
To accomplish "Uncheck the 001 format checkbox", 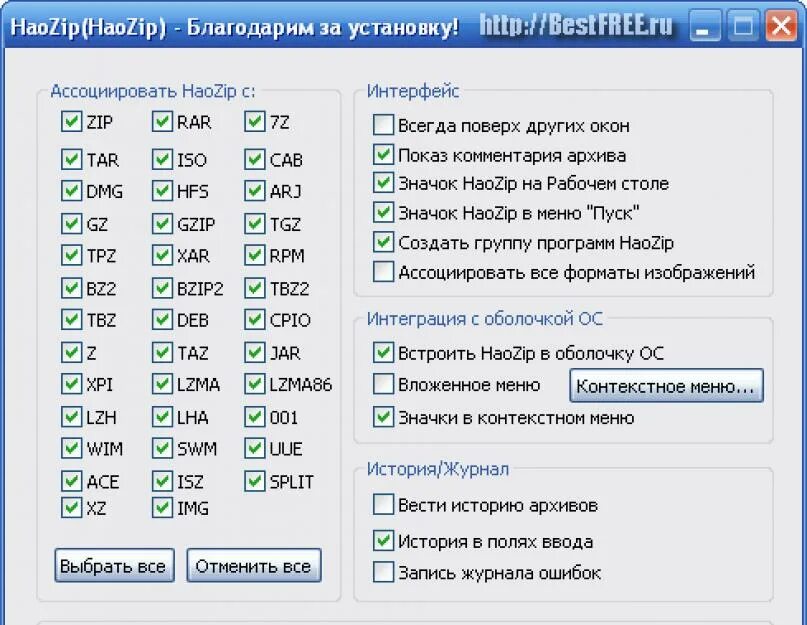I will pos(255,417).
